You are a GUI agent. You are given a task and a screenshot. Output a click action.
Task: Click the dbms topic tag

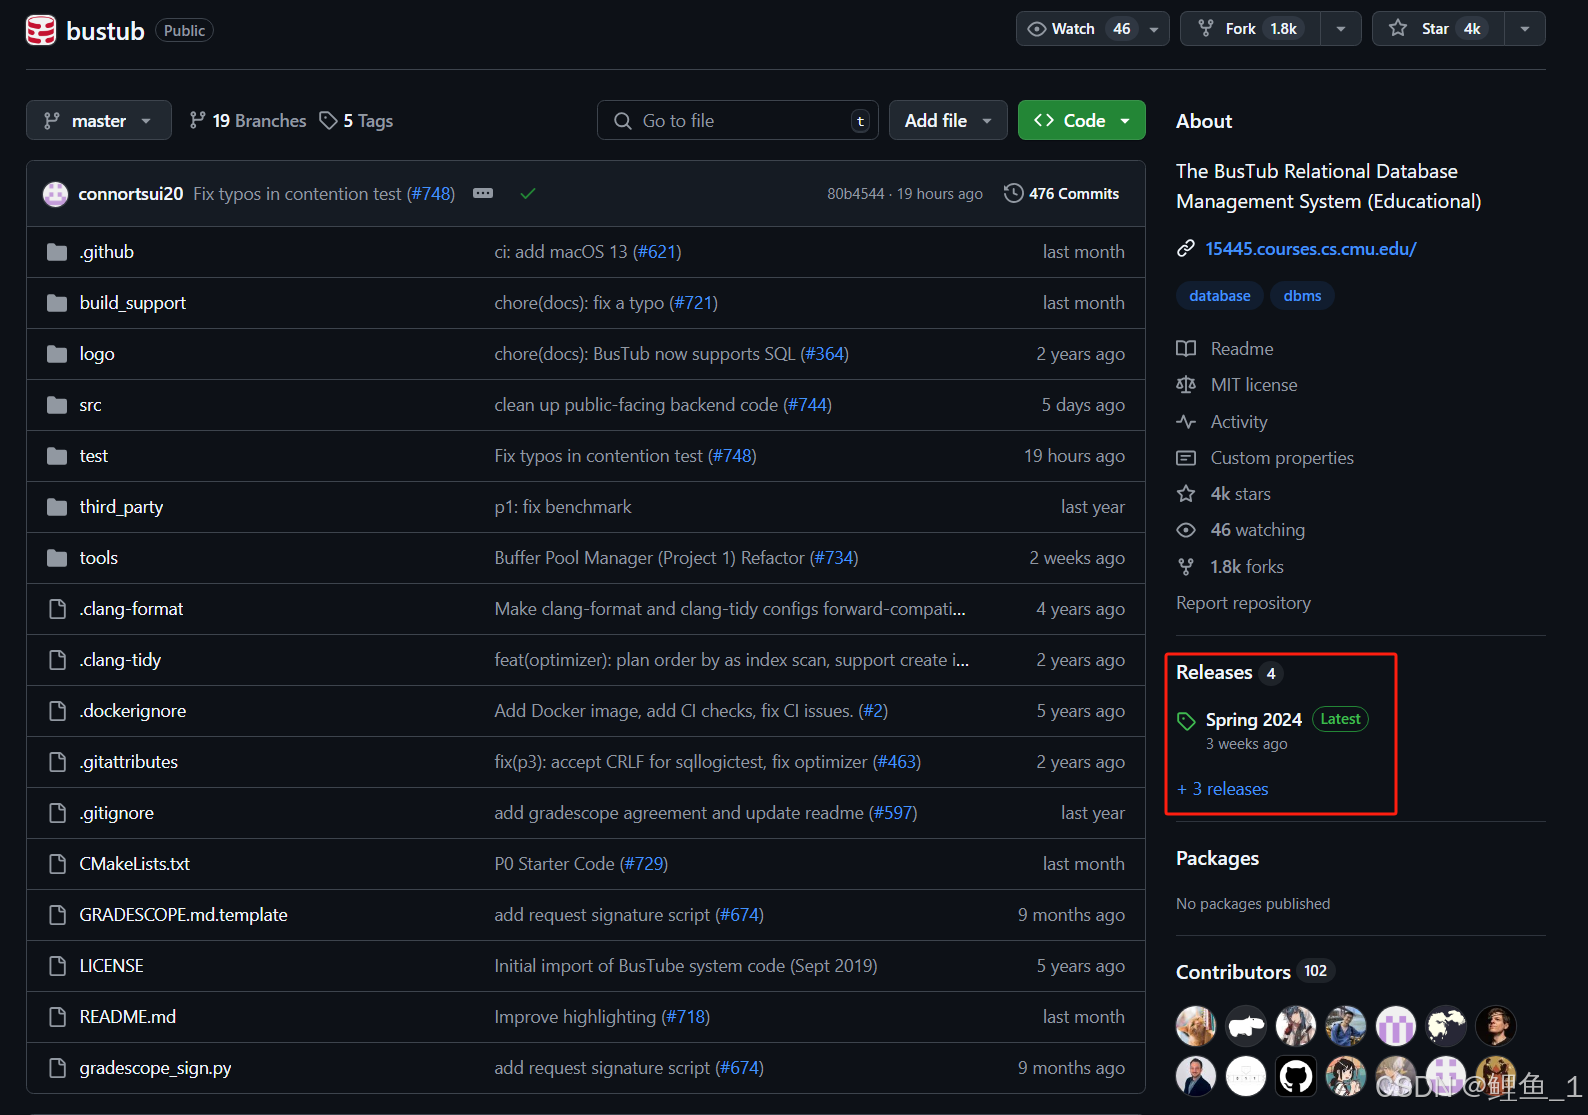point(1302,296)
